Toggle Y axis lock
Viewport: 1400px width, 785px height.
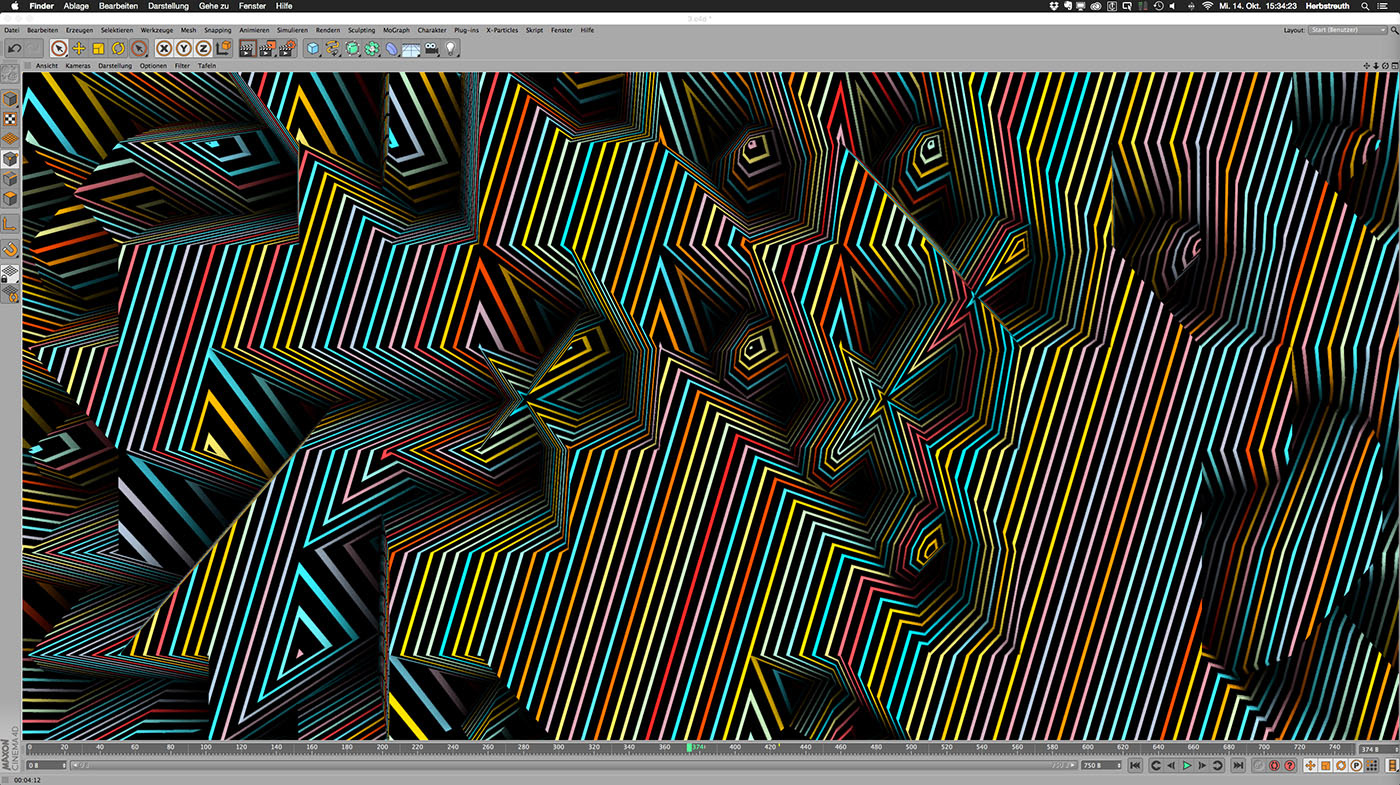(184, 48)
